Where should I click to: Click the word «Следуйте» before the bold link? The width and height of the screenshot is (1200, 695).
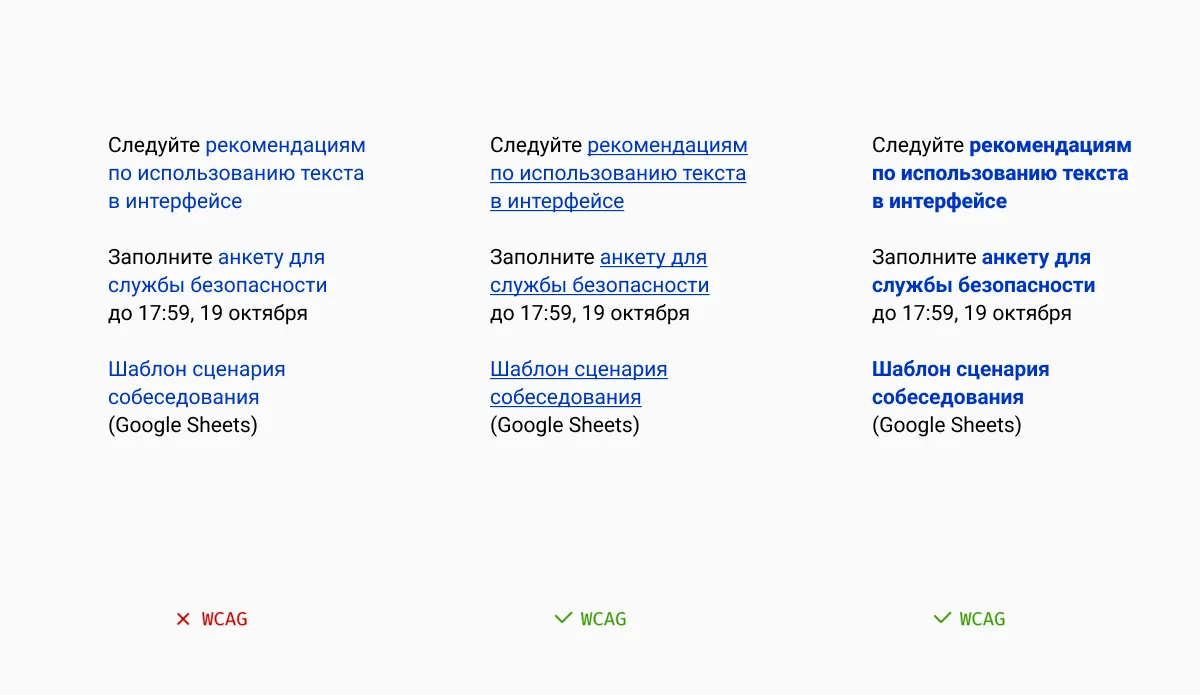[x=917, y=145]
